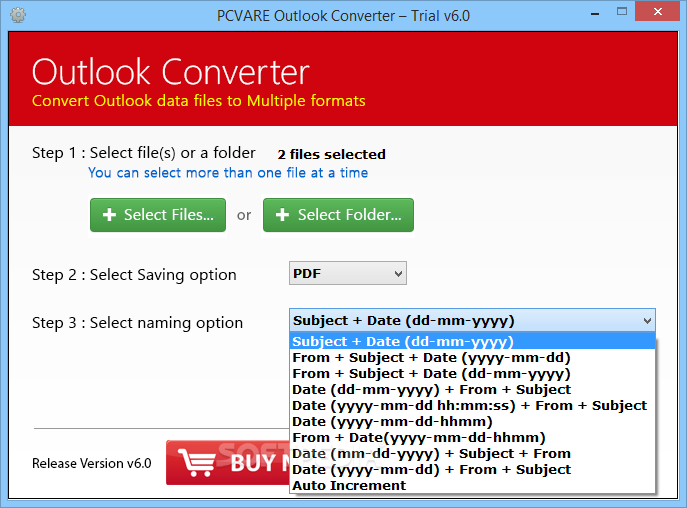
Task: Select From + Date(yyyy-mm-dd-hhmm) naming option
Action: (472, 438)
